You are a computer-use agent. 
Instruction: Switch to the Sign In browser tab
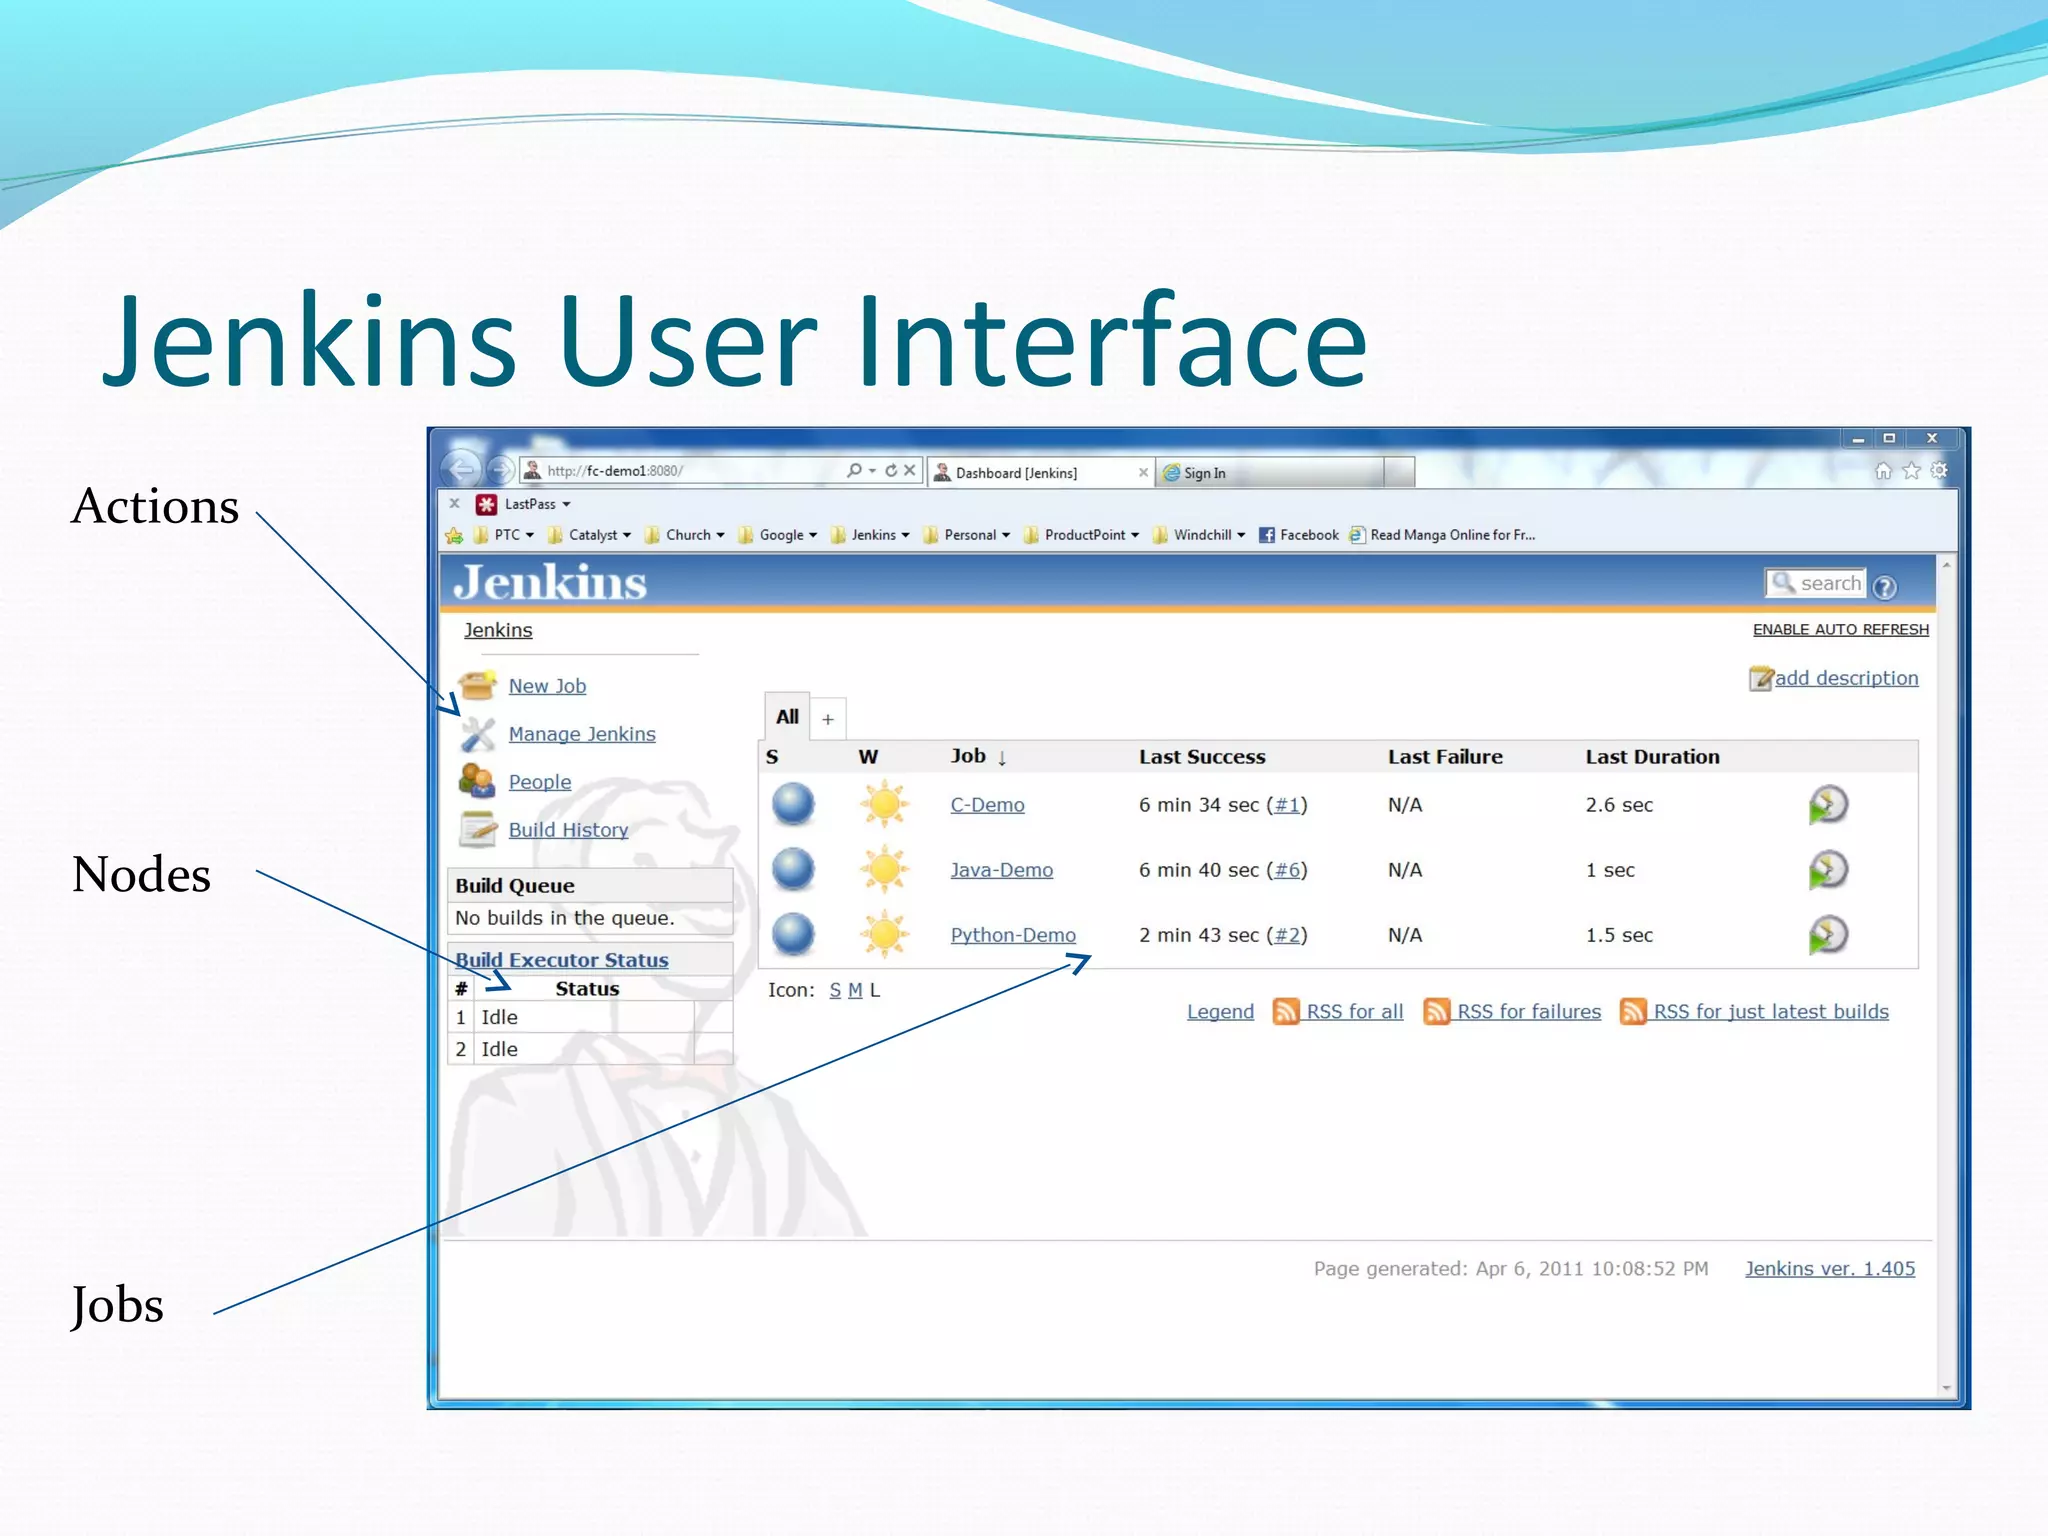point(1270,473)
